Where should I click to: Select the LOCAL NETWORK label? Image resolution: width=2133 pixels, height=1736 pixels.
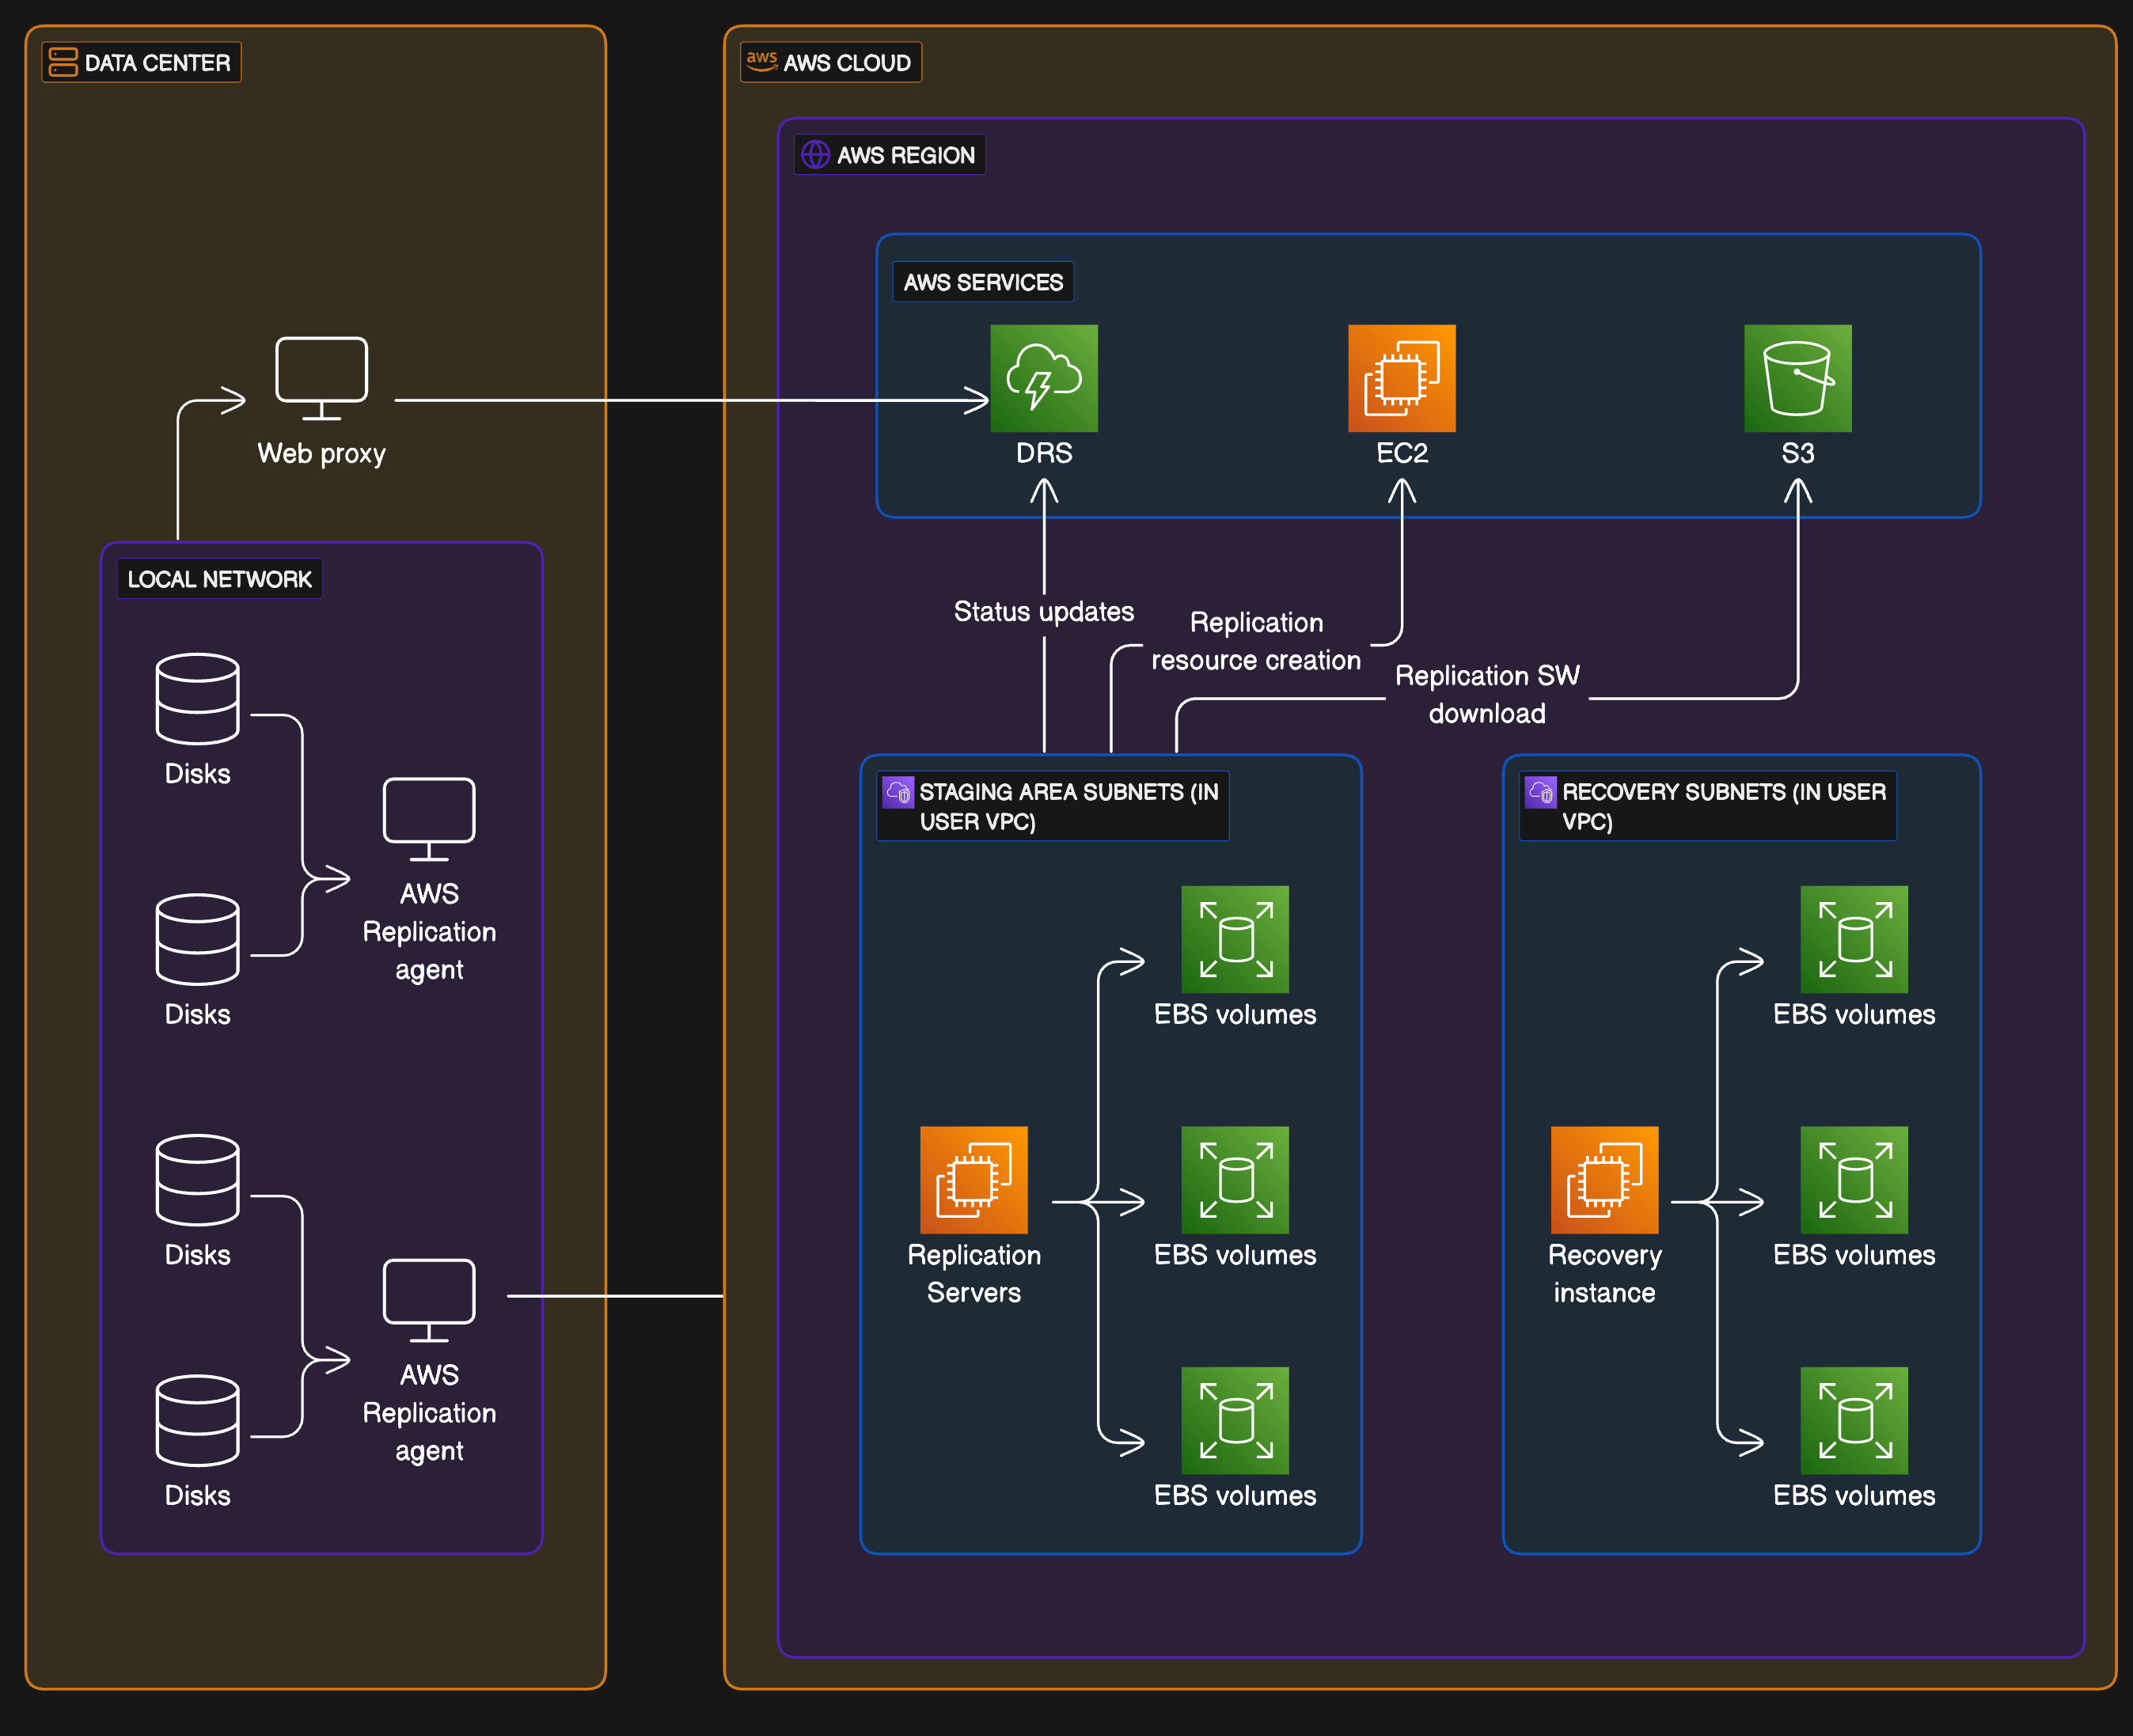point(219,578)
